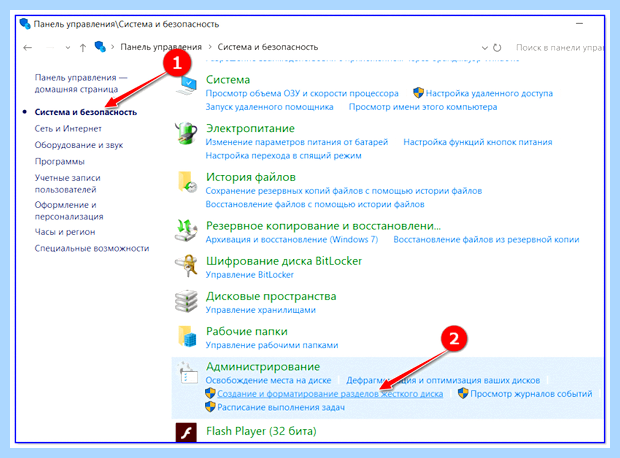Open Учетные записи пользователей category
Viewport: 620px width, 458px height.
68,184
